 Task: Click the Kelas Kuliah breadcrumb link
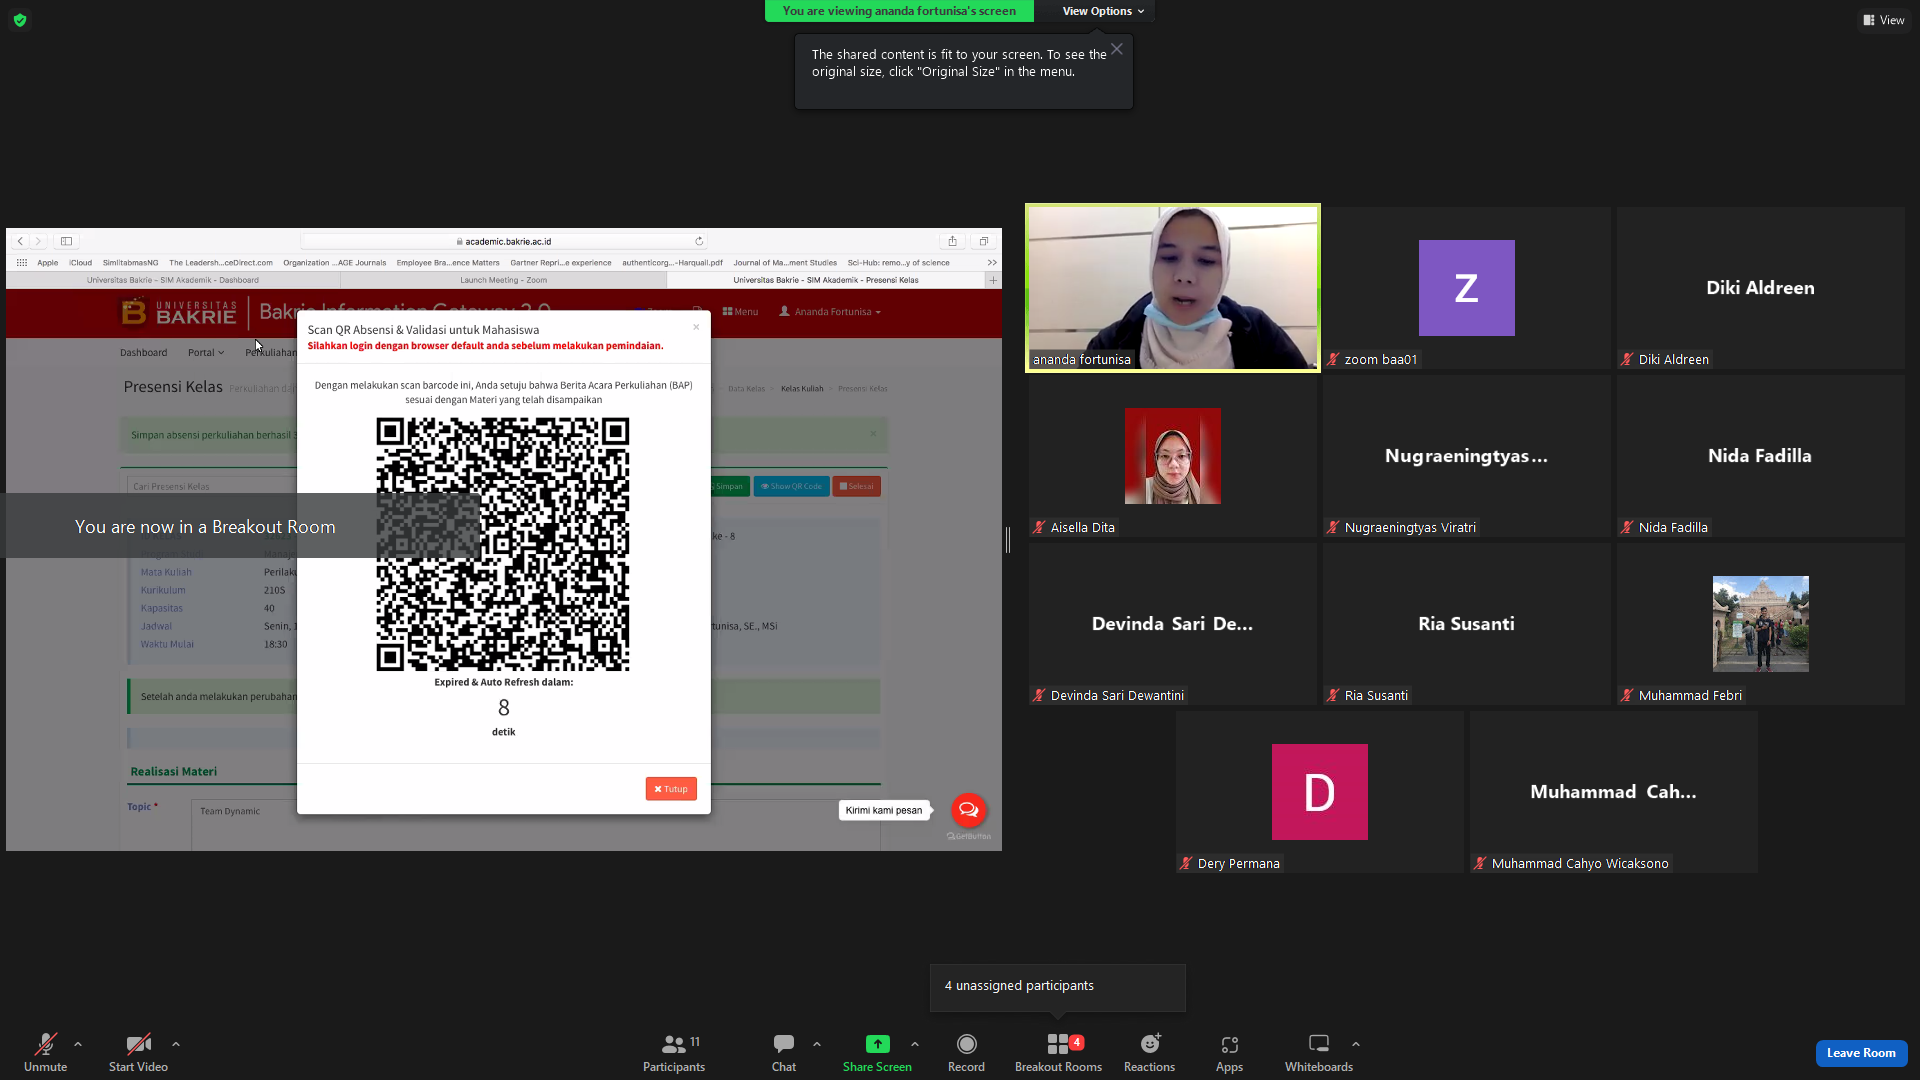click(x=802, y=389)
